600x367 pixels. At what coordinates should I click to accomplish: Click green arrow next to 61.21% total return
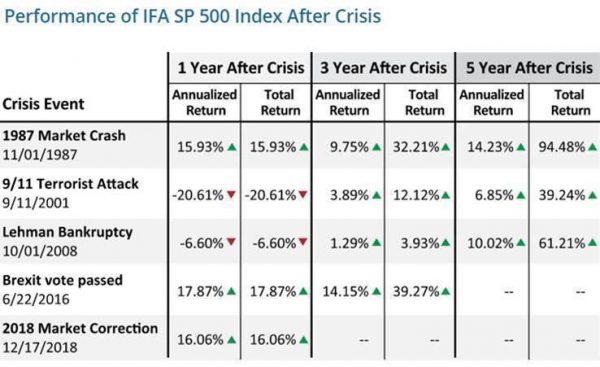[x=592, y=243]
